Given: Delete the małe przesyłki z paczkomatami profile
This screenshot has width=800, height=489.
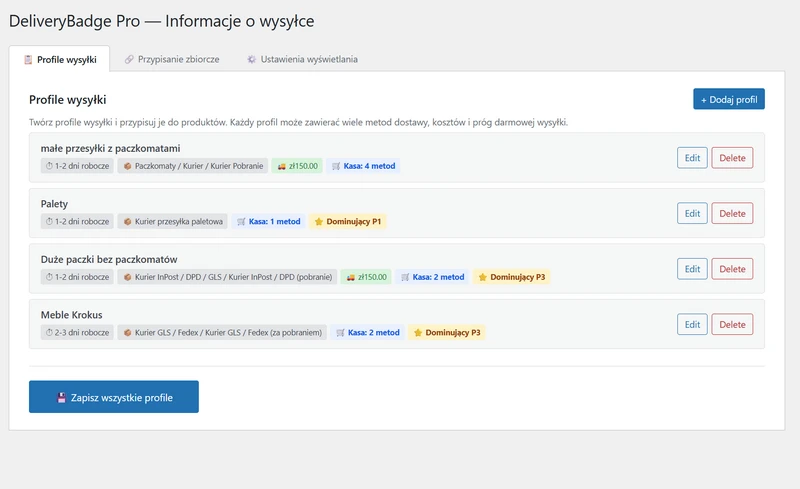Looking at the screenshot, I should tap(732, 158).
